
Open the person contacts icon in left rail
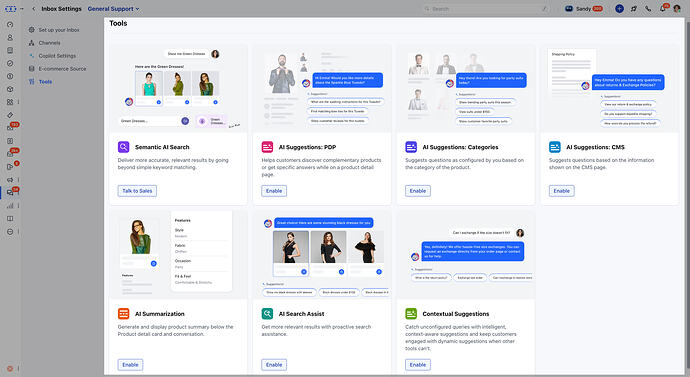(10, 38)
